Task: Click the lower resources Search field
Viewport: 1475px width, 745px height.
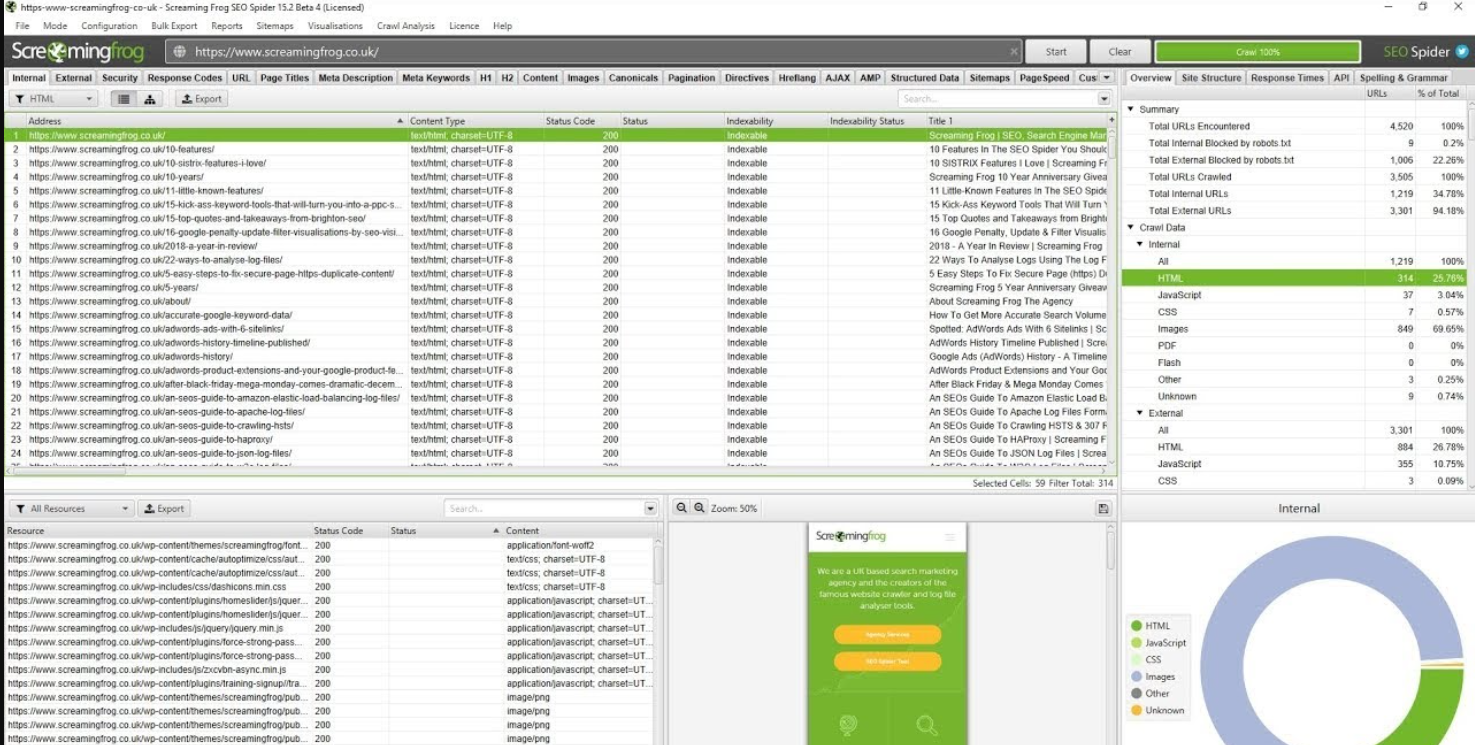Action: (544, 508)
